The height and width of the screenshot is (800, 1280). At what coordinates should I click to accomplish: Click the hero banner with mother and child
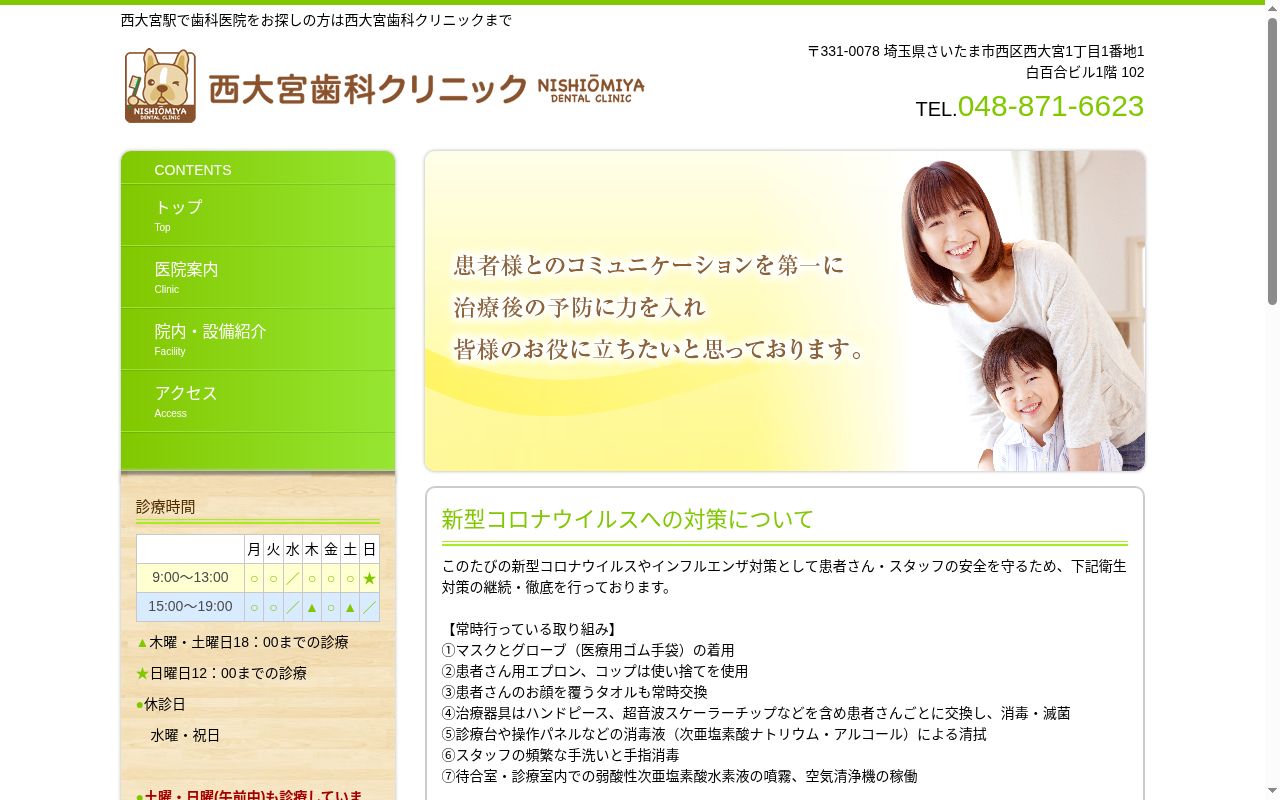click(x=785, y=311)
